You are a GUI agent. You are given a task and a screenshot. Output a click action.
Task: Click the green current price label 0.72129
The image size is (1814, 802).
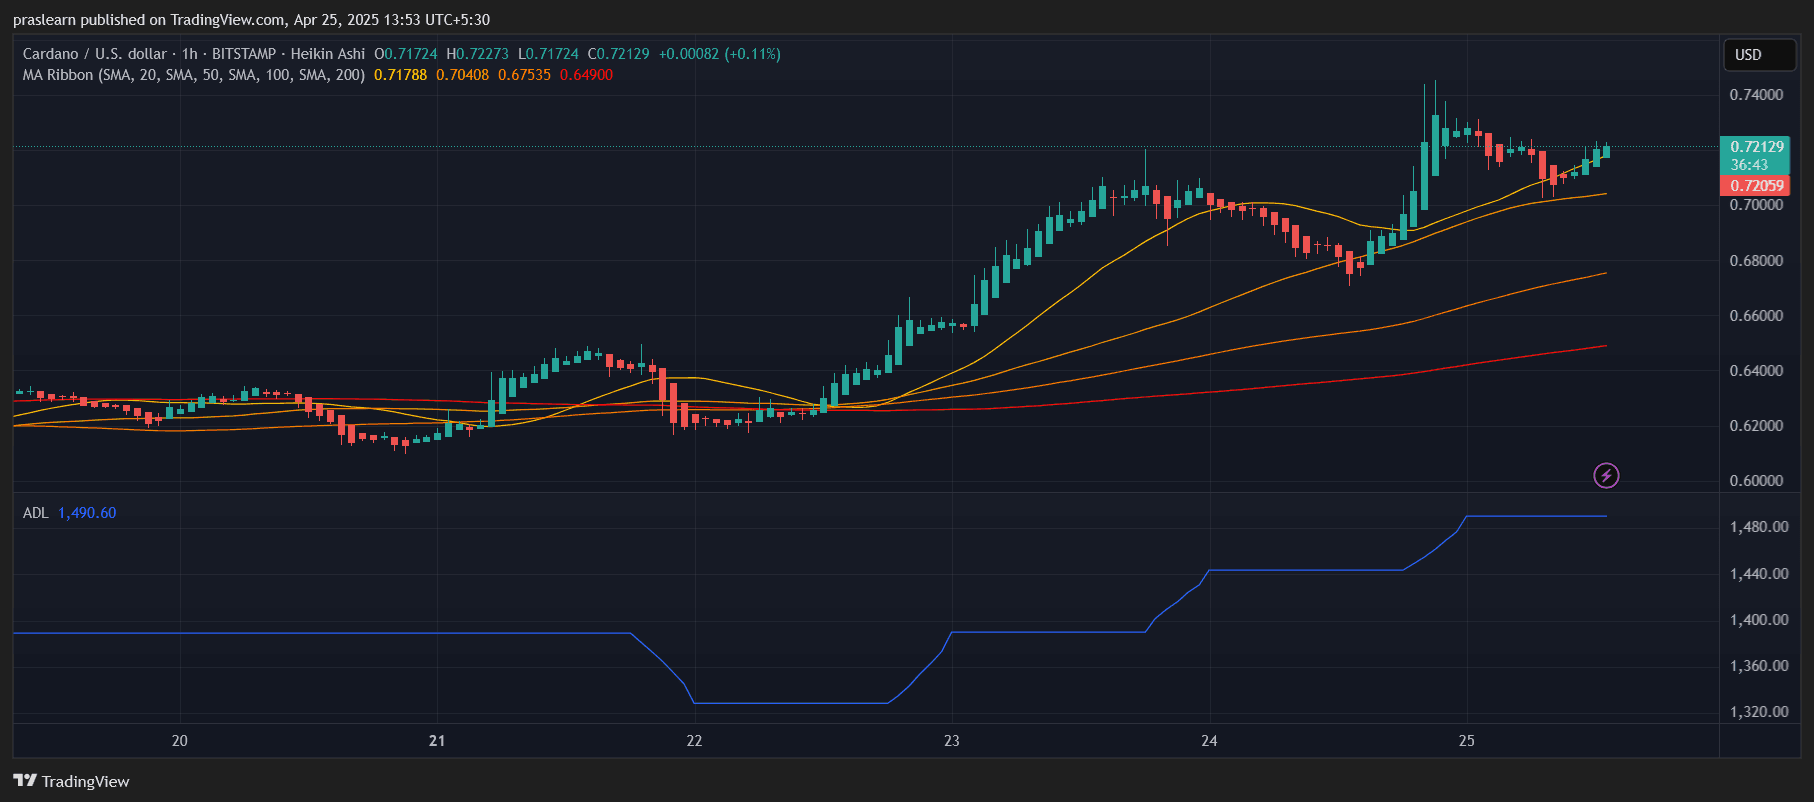(1755, 147)
